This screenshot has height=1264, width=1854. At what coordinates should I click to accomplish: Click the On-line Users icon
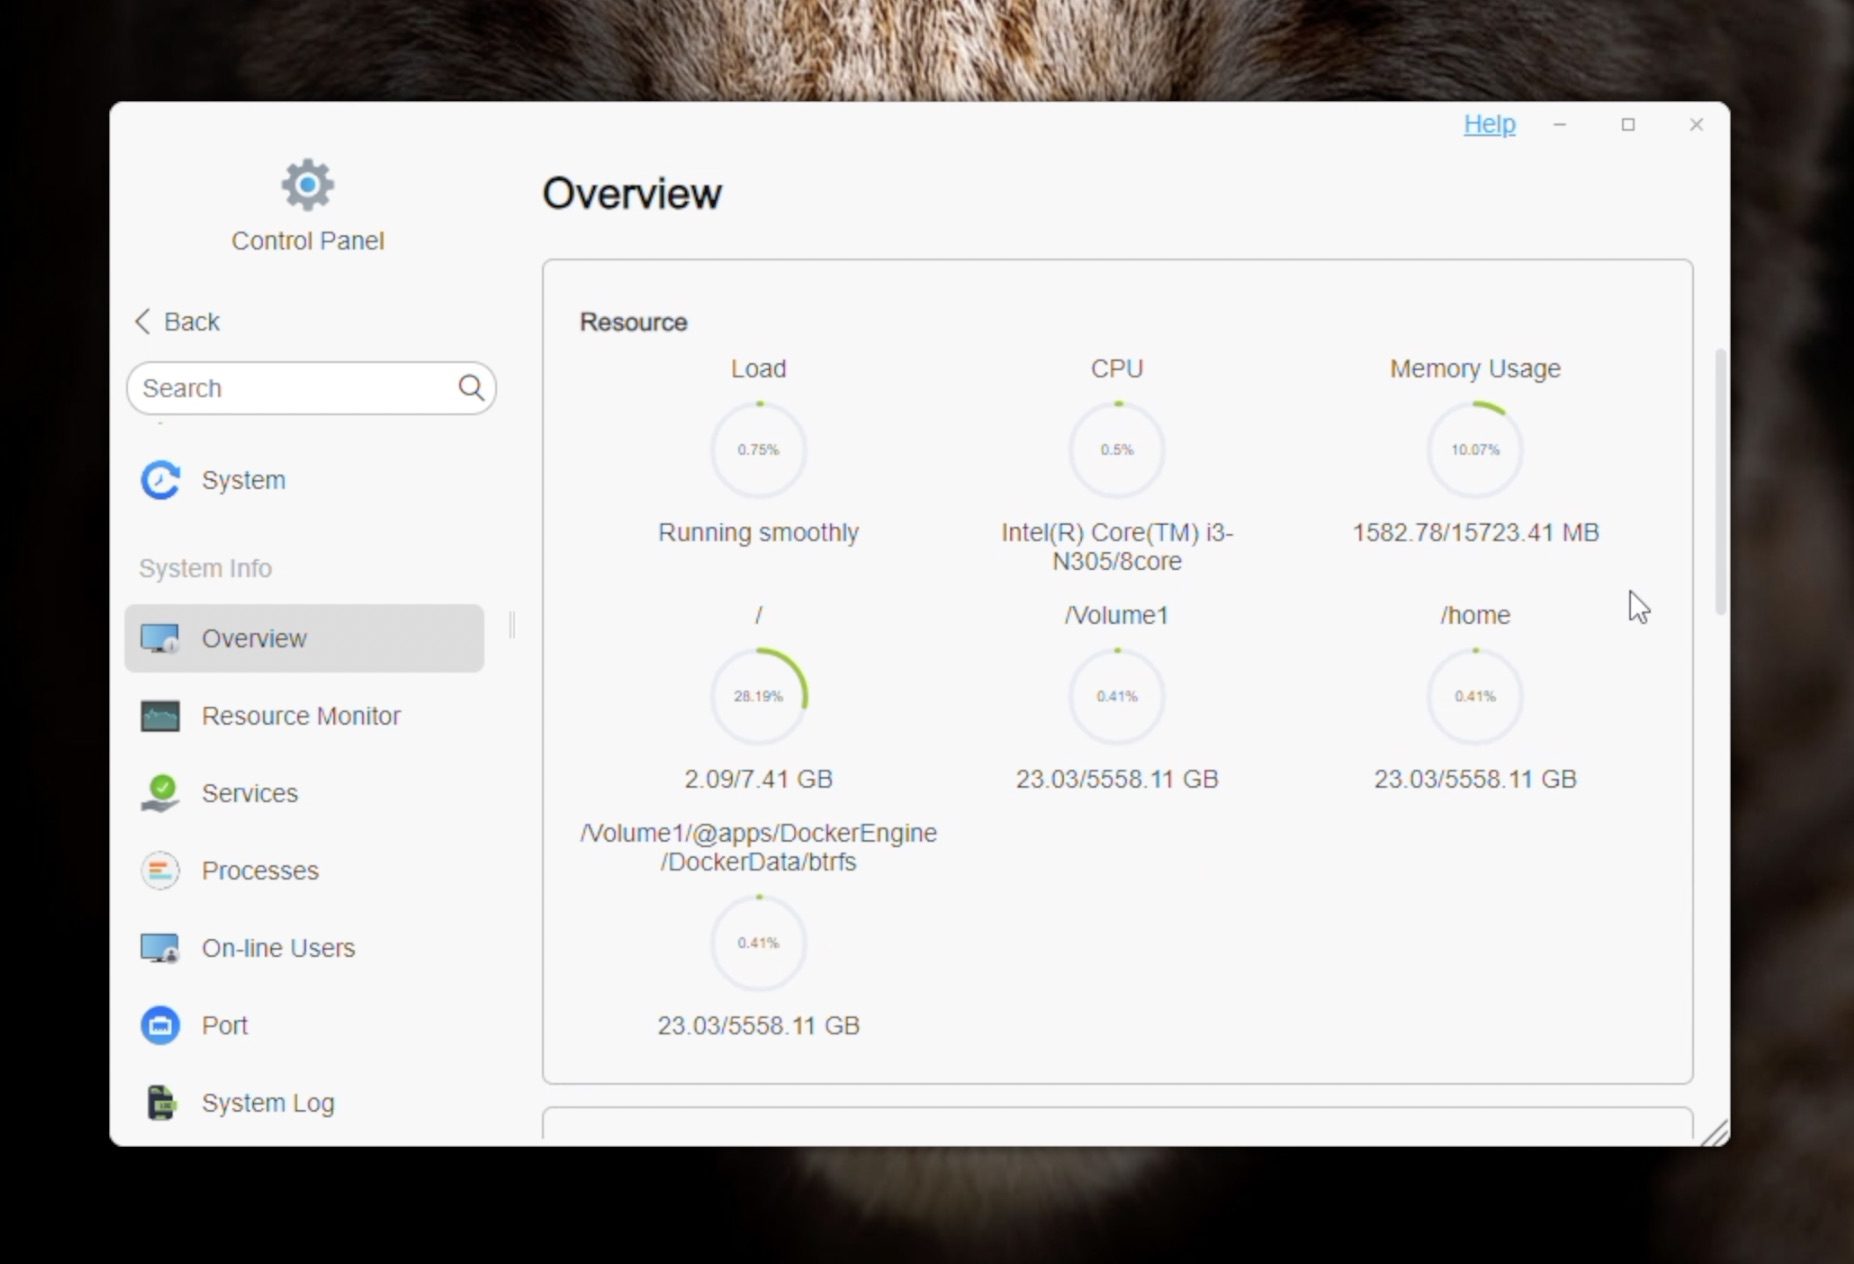[x=160, y=948]
